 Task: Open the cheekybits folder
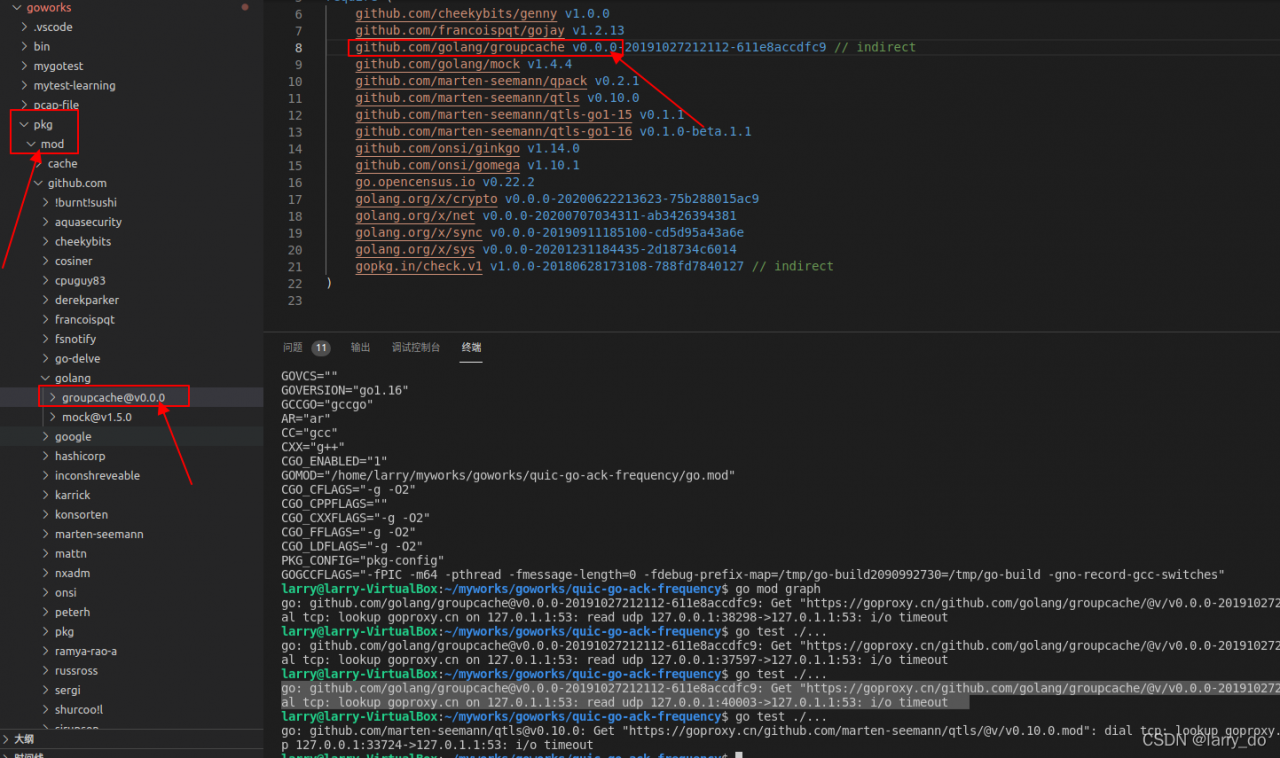tap(83, 242)
